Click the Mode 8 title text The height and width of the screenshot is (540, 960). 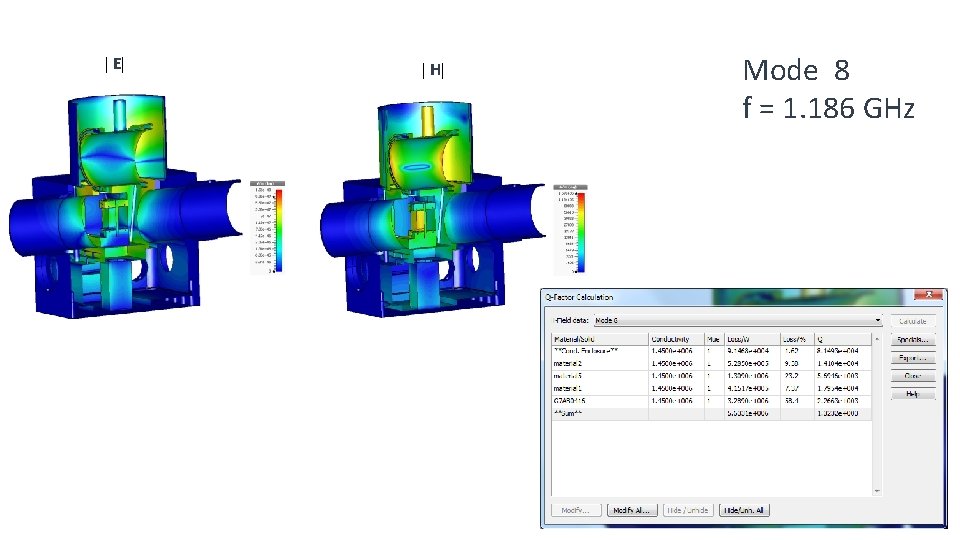pos(796,70)
